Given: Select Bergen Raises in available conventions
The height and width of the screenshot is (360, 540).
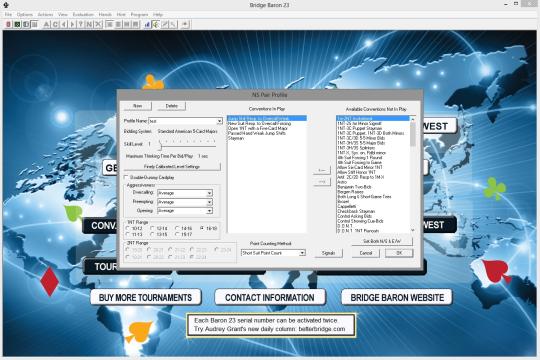Looking at the screenshot, I should pos(350,192).
